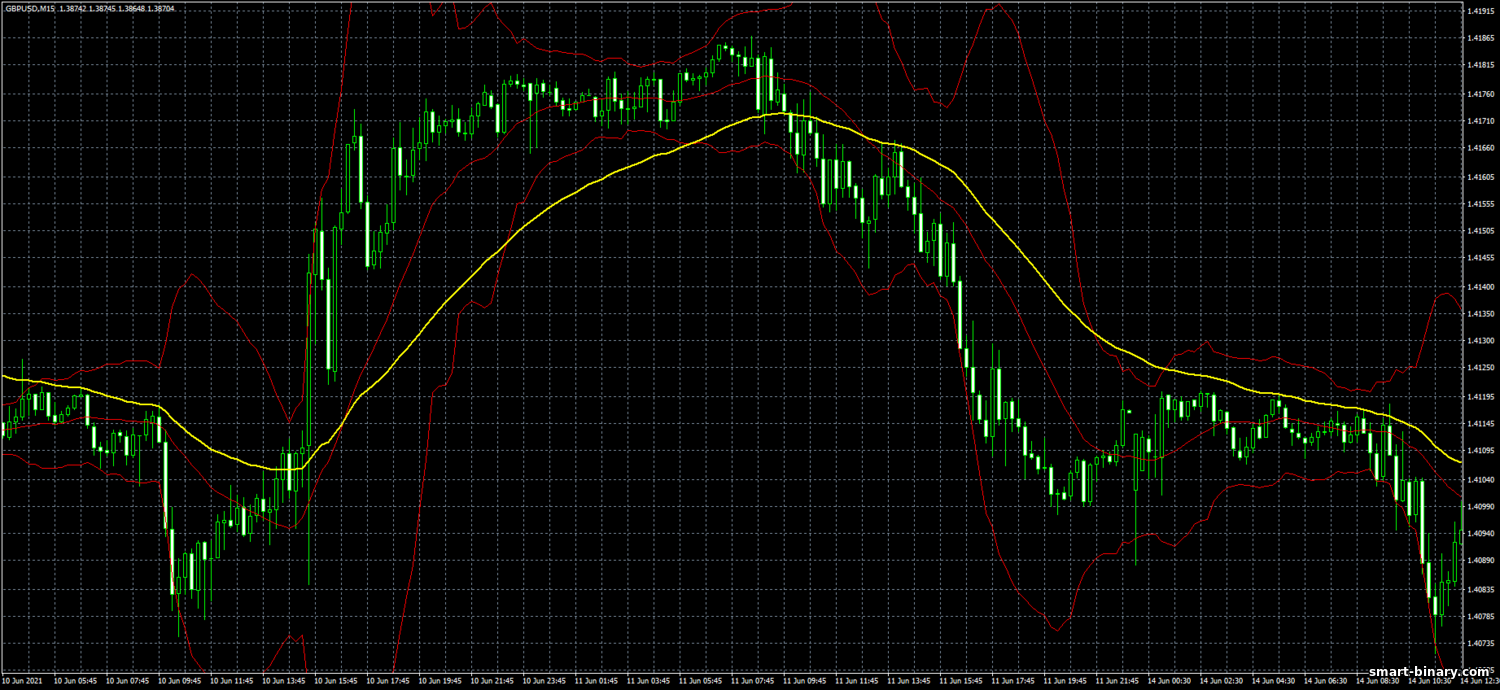
Task: Click the 1.41605 price axis label
Action: coord(1481,176)
